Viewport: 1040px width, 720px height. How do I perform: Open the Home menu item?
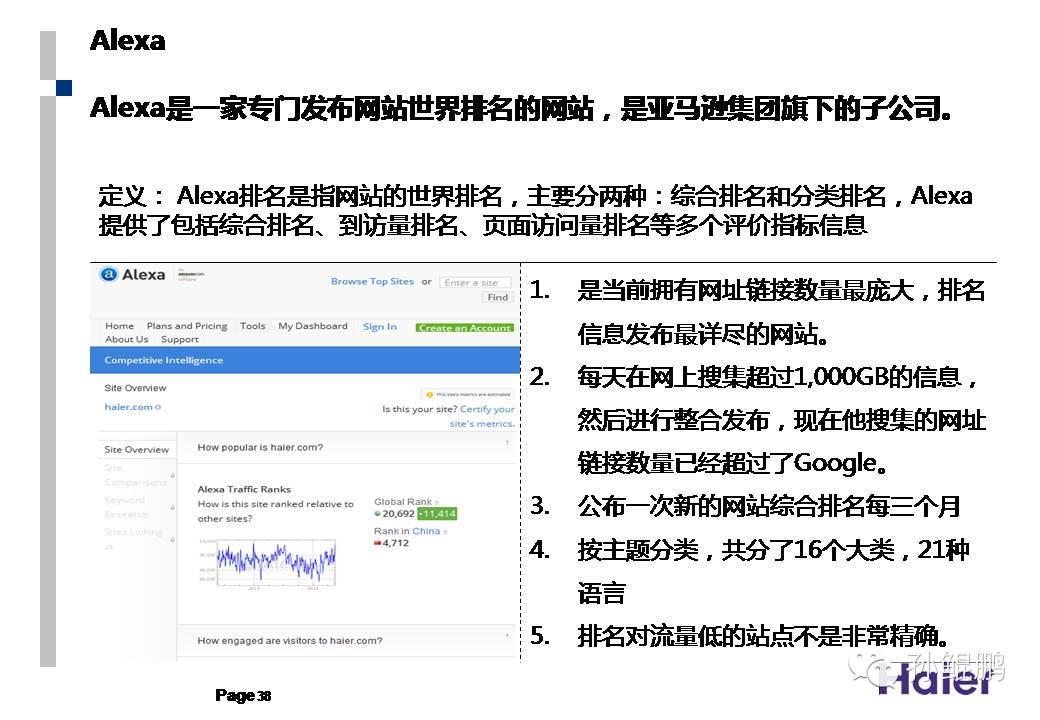tap(119, 326)
